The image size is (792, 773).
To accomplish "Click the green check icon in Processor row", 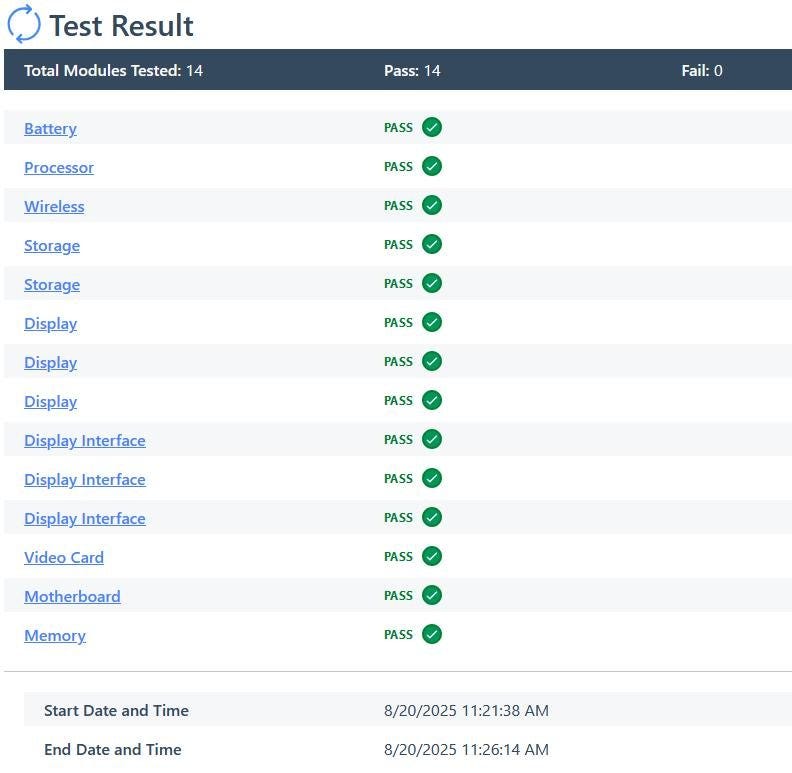I will tap(432, 166).
